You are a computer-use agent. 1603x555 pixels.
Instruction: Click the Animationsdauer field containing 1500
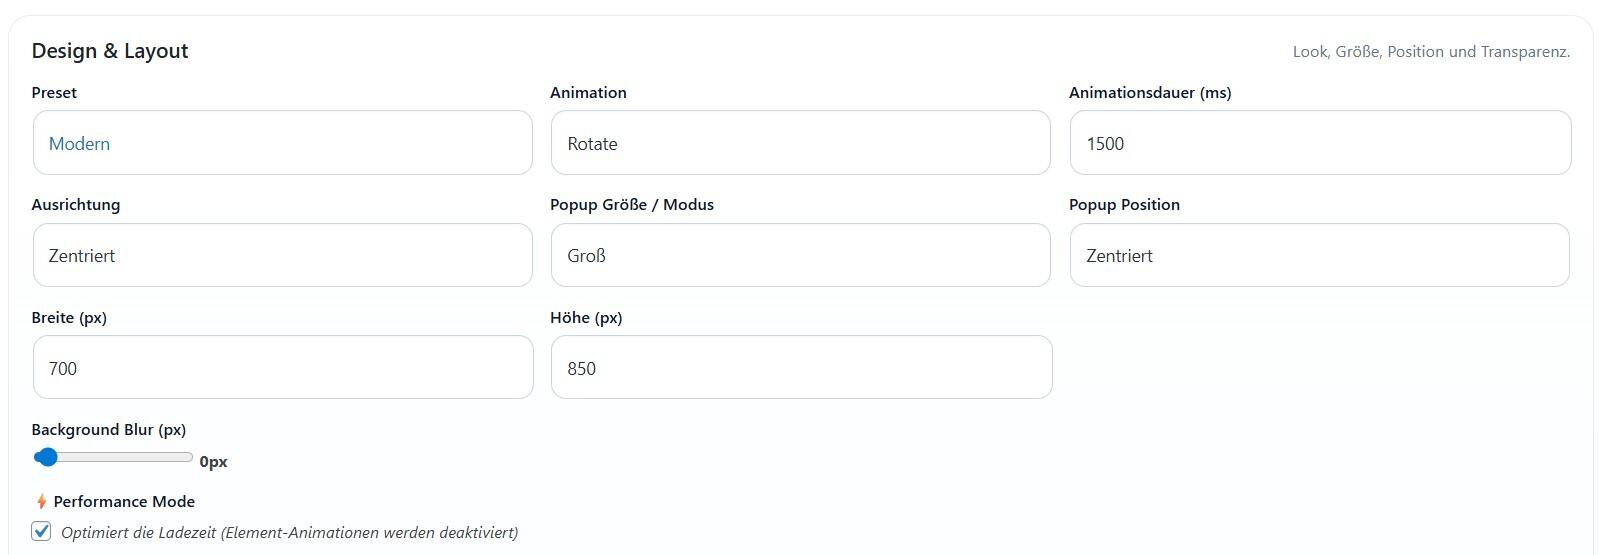(1319, 143)
